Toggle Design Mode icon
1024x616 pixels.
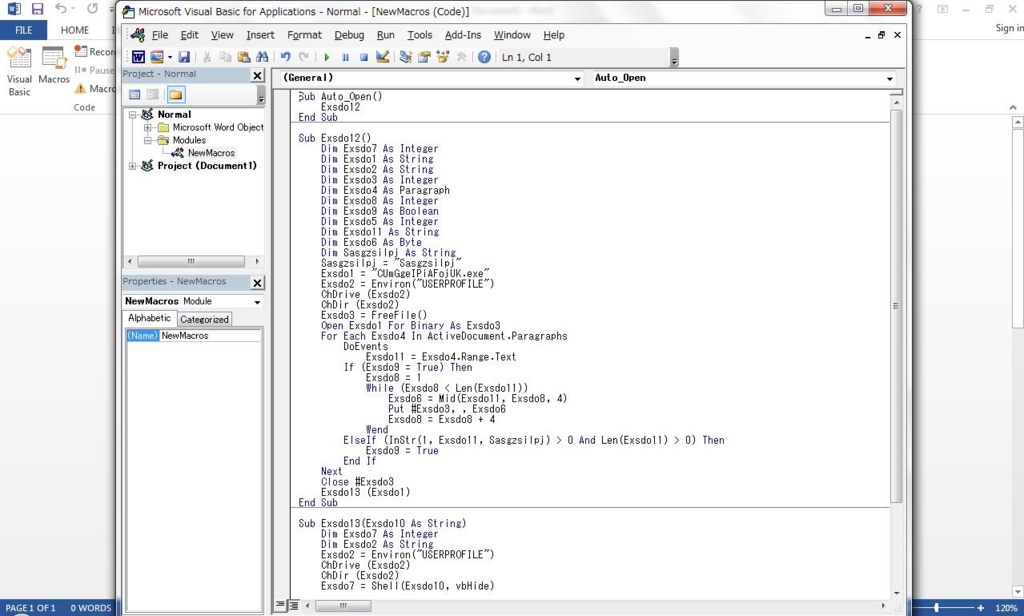(383, 57)
